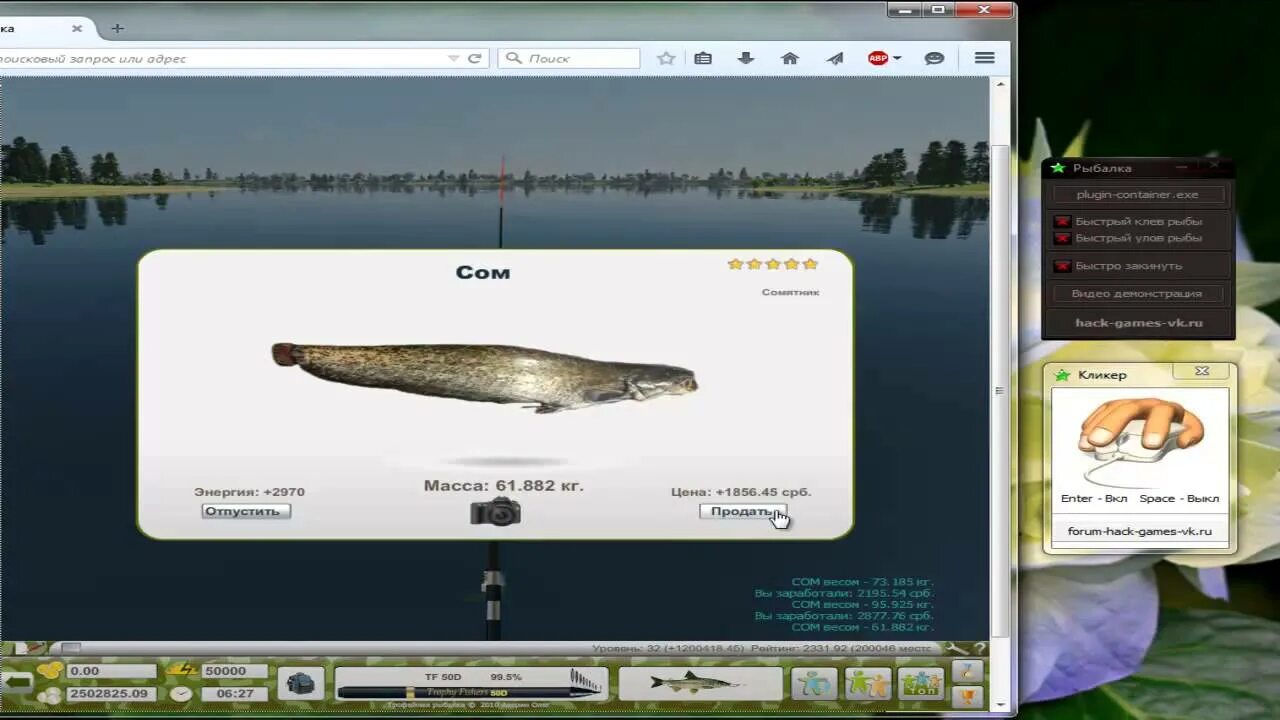Toggle Быстрый улов рыбы checkbox
Image resolution: width=1280 pixels, height=720 pixels.
point(1063,238)
